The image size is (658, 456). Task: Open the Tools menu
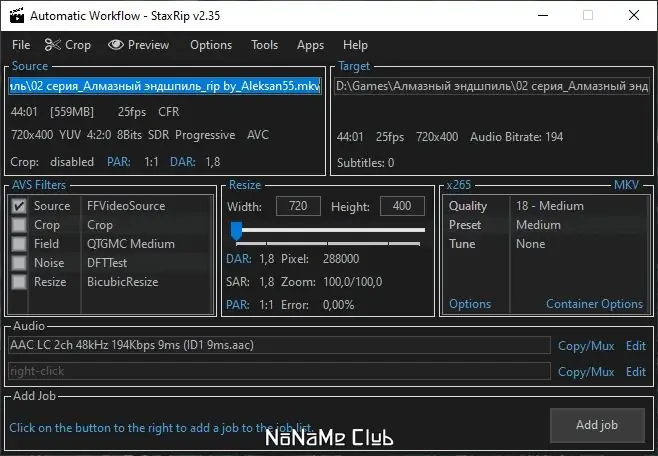[264, 45]
